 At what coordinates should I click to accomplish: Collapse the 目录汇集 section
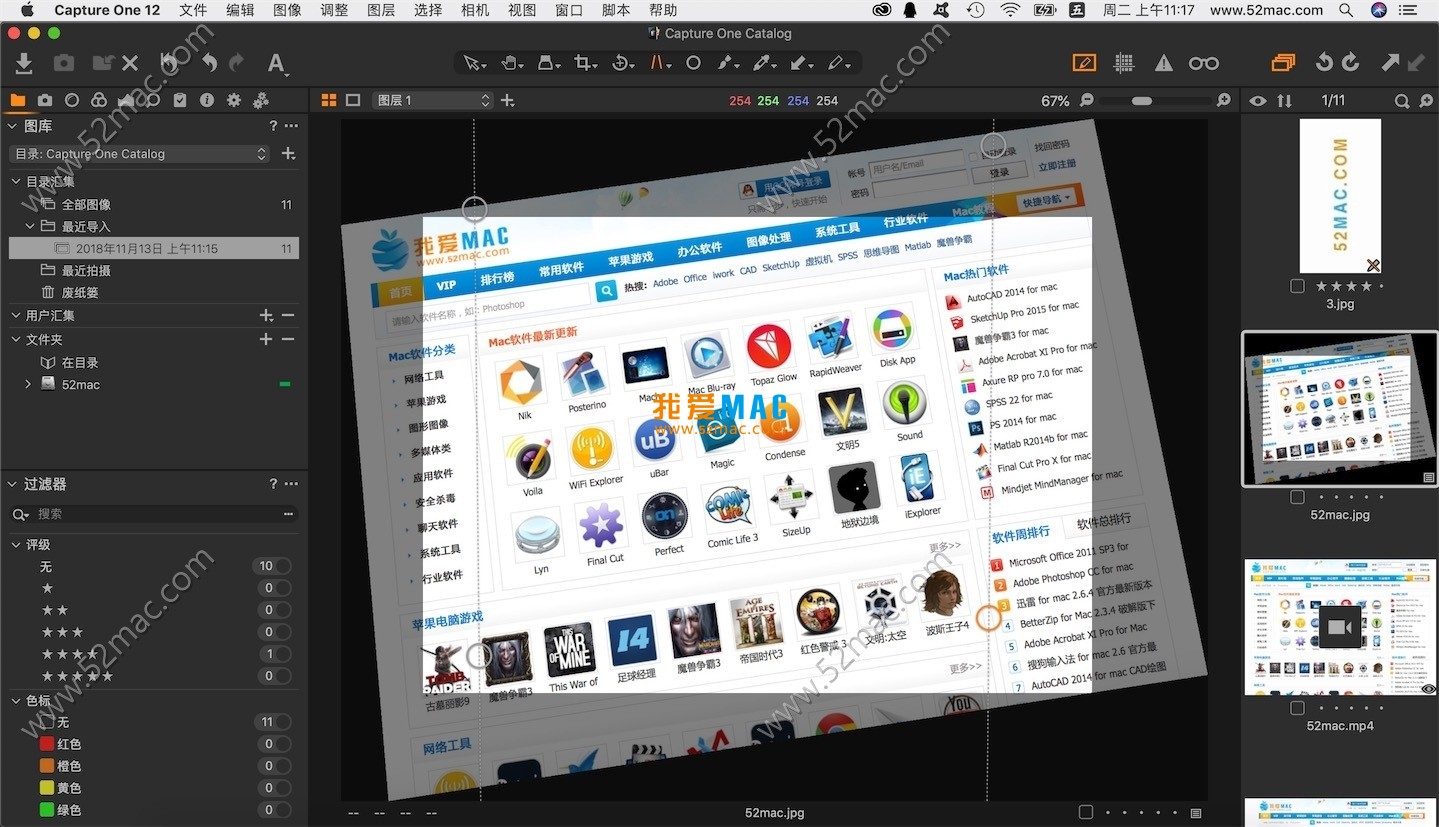point(16,182)
